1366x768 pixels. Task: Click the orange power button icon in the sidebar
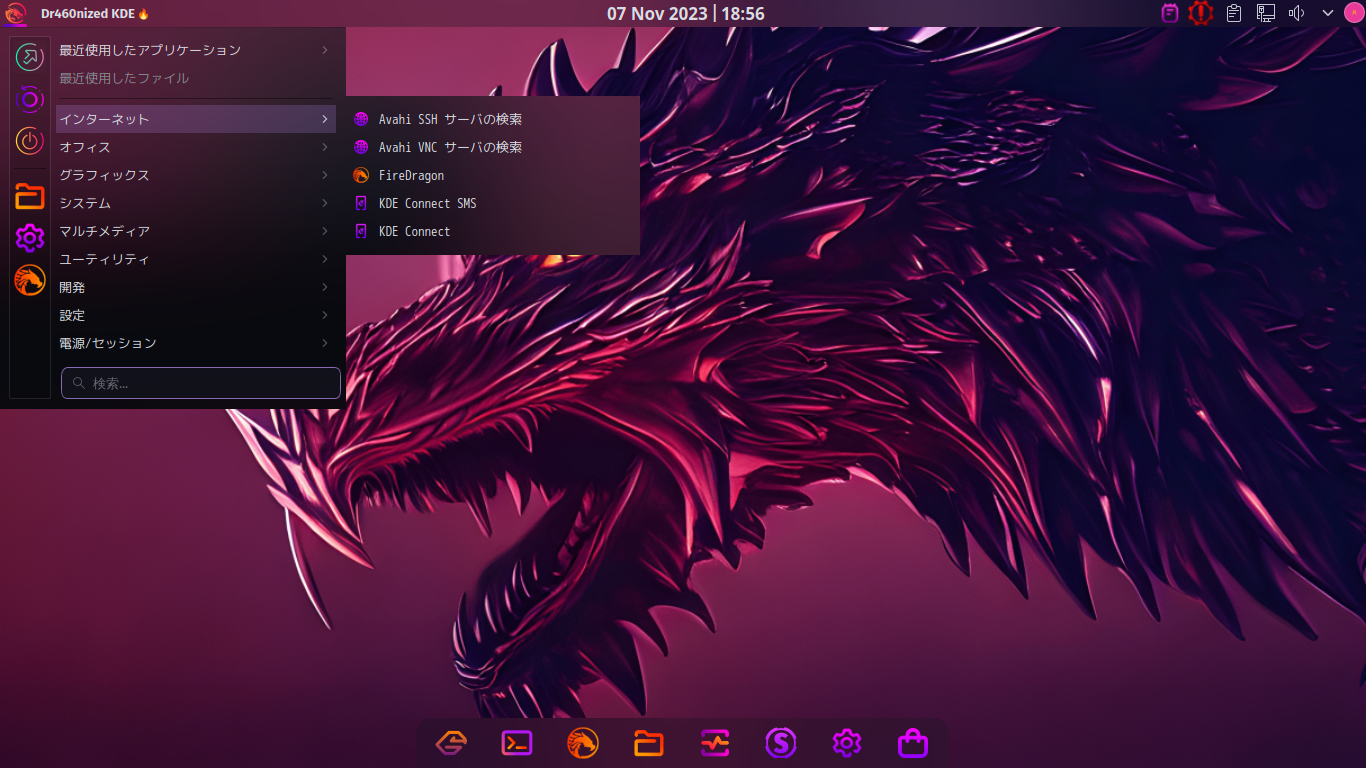[30, 141]
